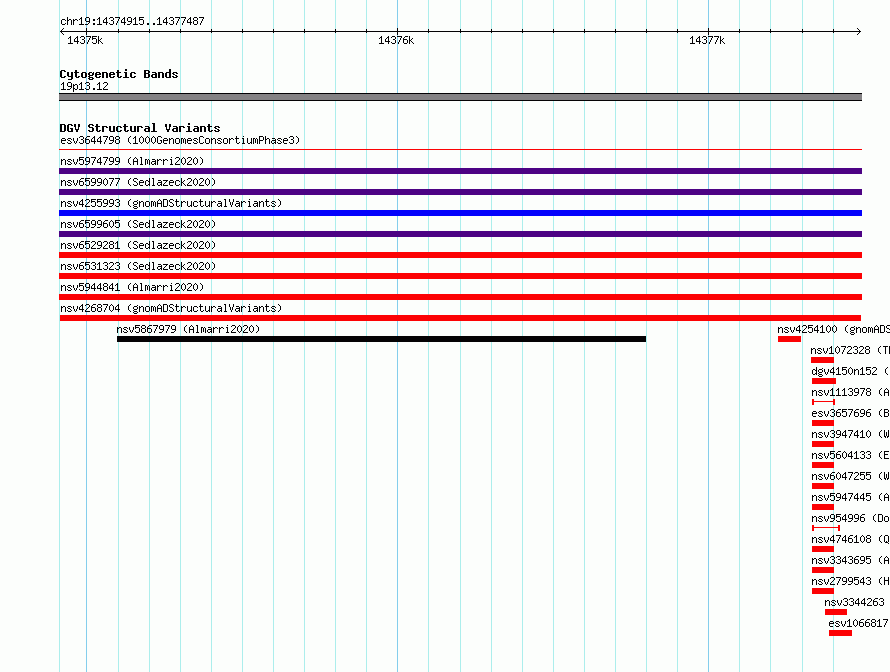Click the black nsv5867979 variant bar
This screenshot has width=890, height=672.
381,339
